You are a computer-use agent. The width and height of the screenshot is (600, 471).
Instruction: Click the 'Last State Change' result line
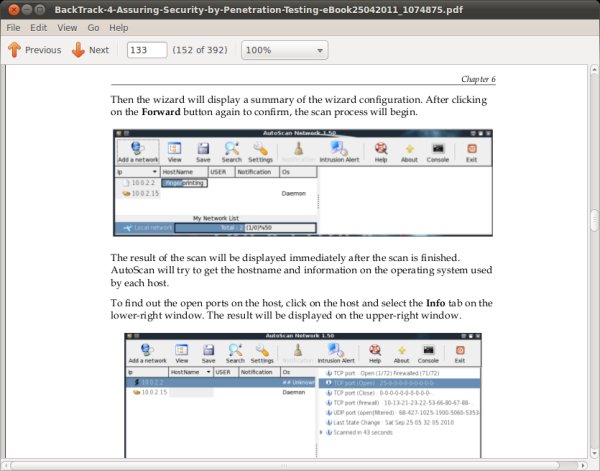point(390,422)
